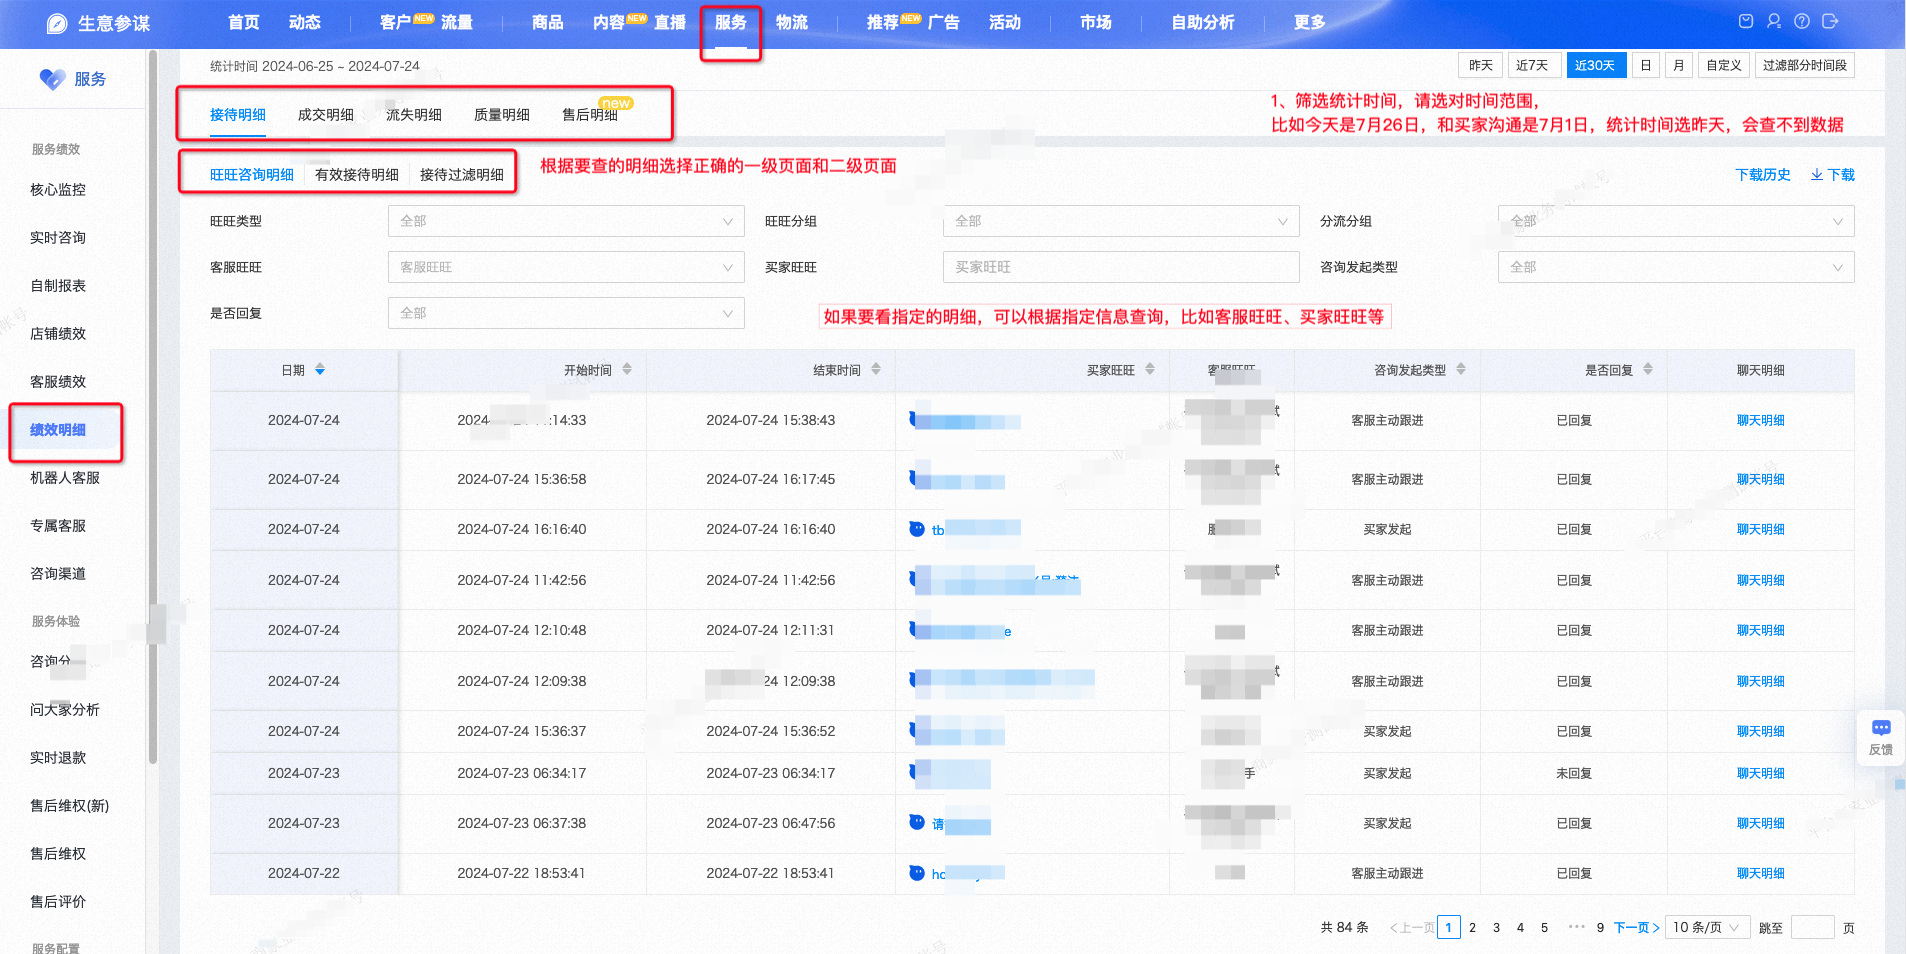
Task: Click the sidebar vertical scrollbar
Action: point(153,406)
